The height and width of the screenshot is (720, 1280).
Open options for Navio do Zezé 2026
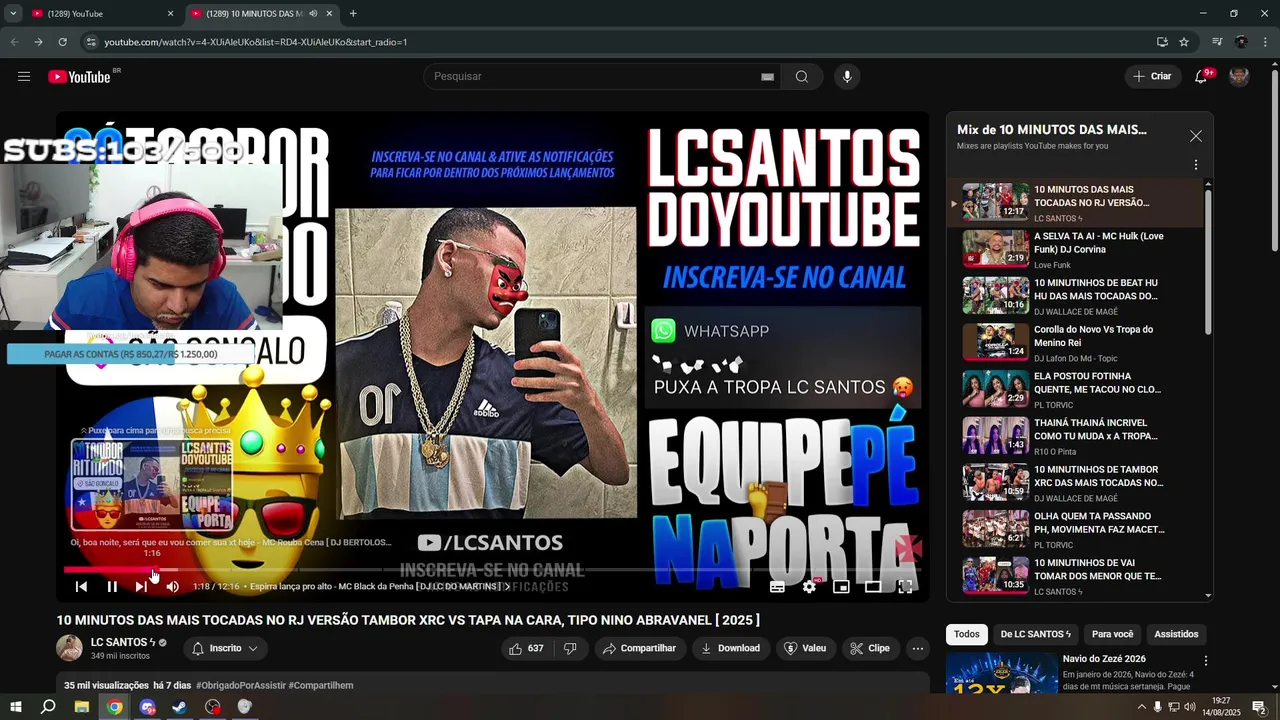[x=1205, y=661]
